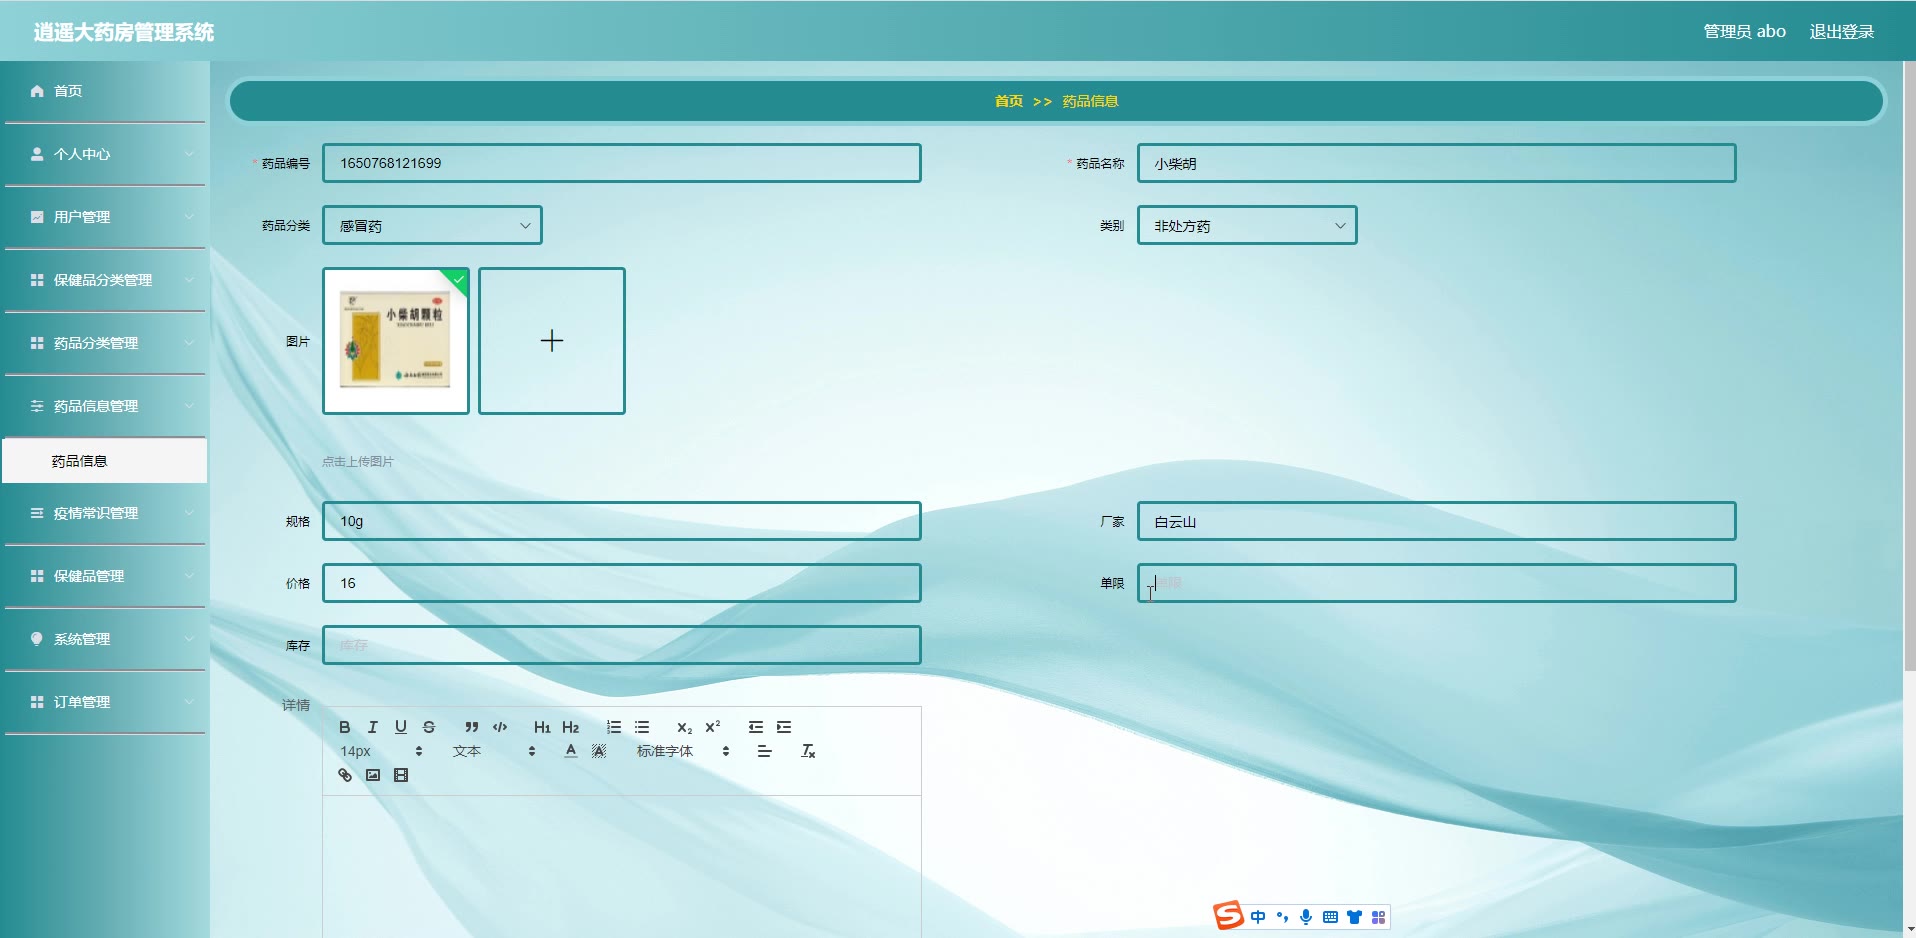Expand the 订单管理 menu
1916x938 pixels.
tap(105, 702)
